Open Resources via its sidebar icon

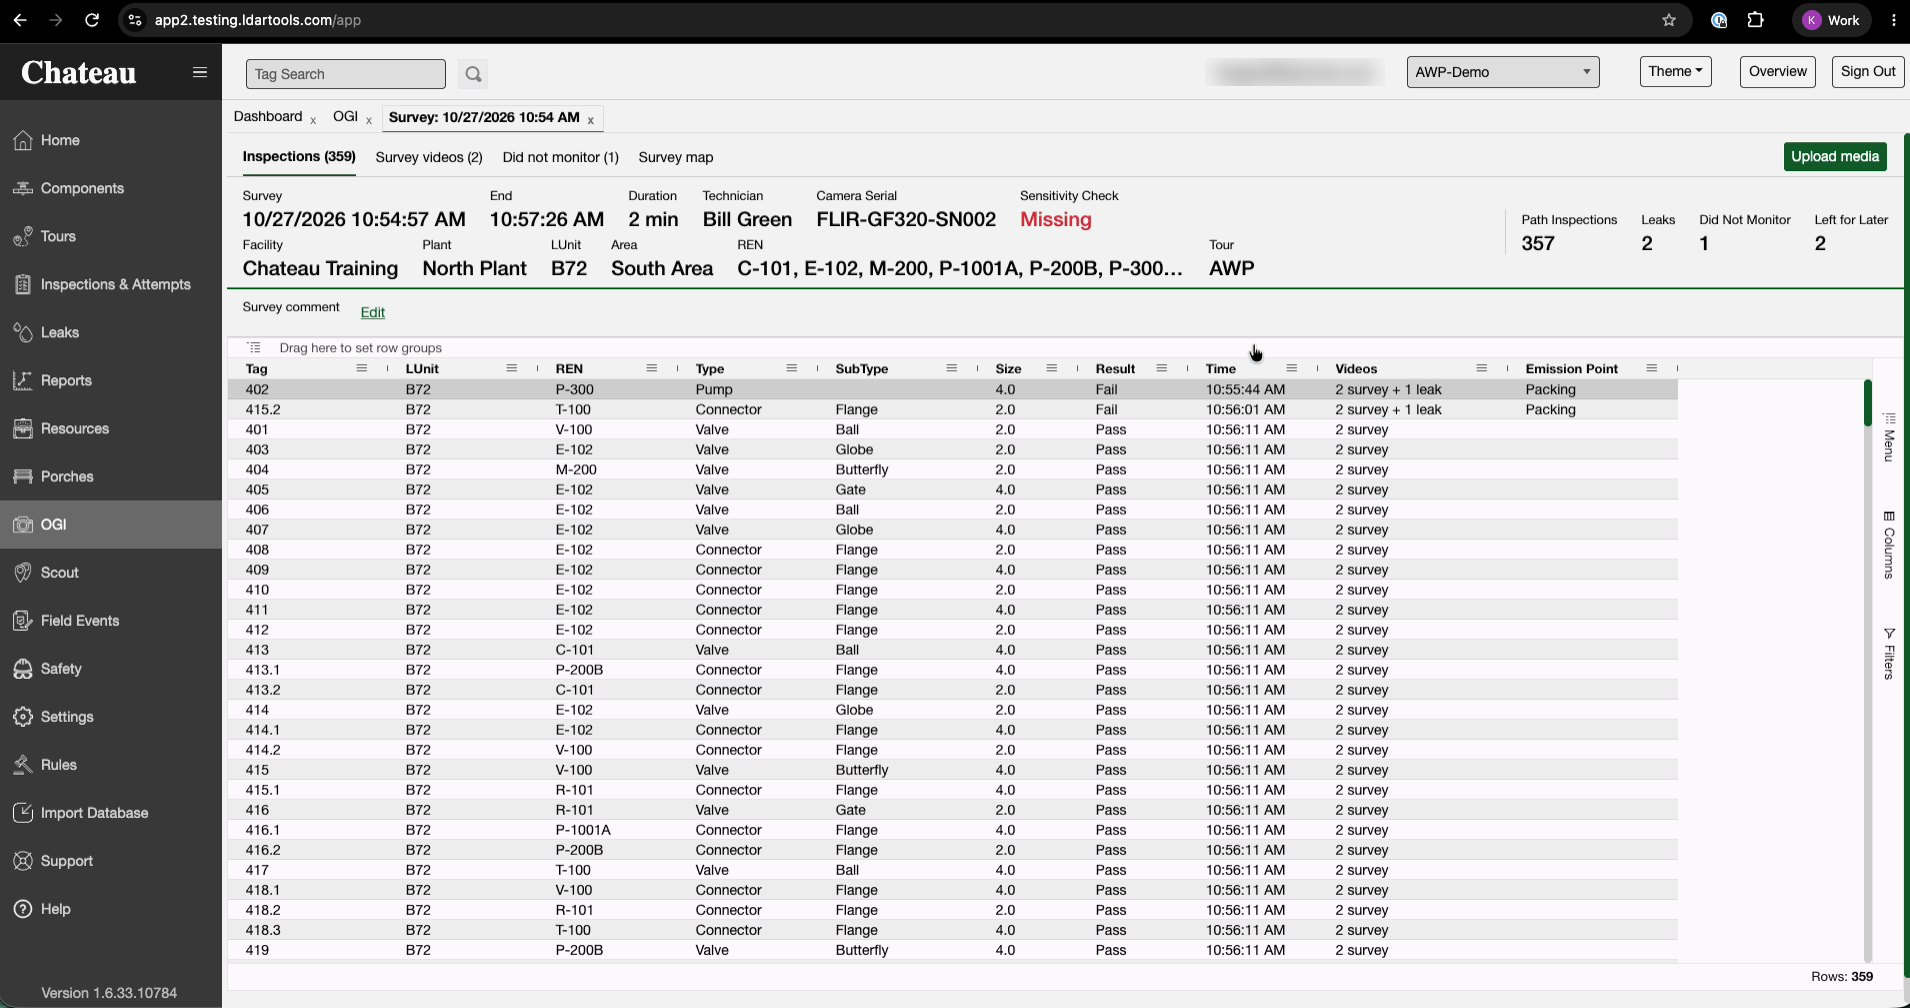point(23,429)
